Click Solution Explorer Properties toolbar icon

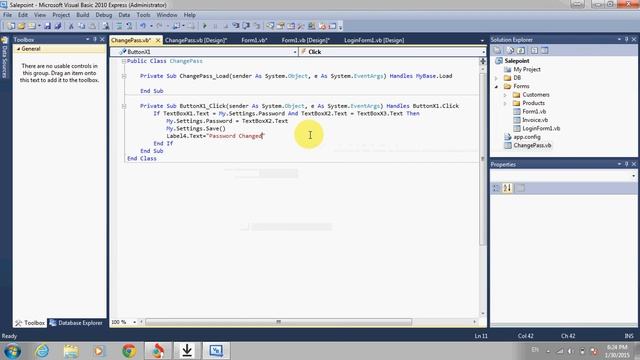[498, 50]
